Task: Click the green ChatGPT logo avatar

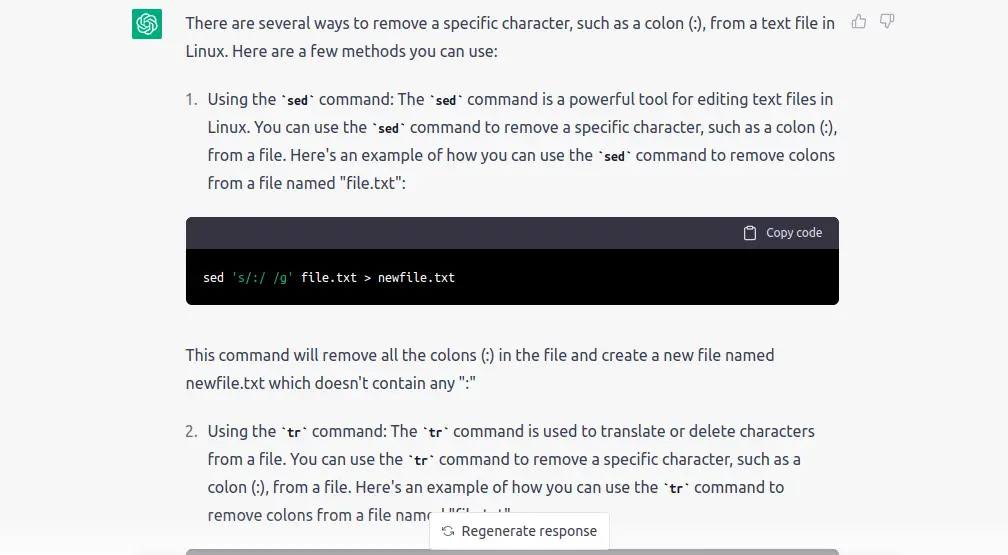Action: coord(147,24)
